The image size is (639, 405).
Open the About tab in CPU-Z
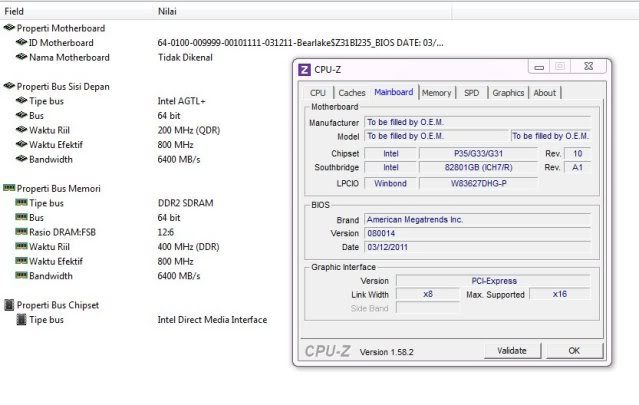pos(544,93)
